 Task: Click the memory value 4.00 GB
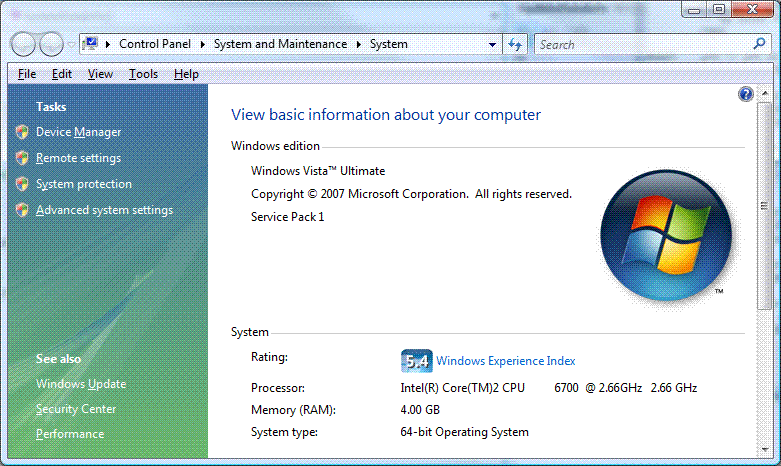click(x=420, y=410)
